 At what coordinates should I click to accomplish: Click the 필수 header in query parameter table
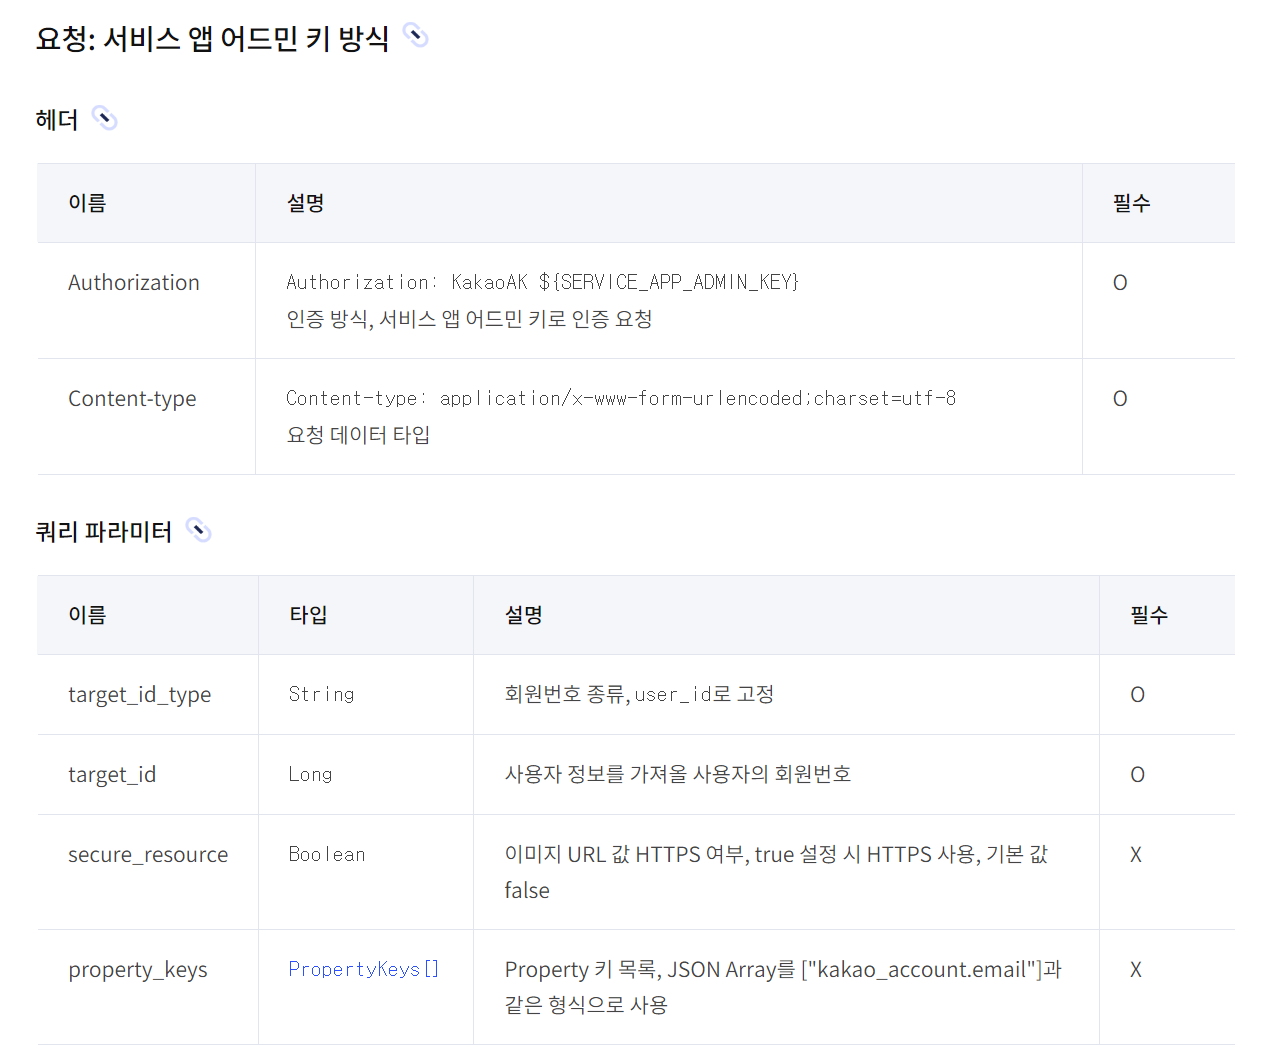click(x=1148, y=615)
